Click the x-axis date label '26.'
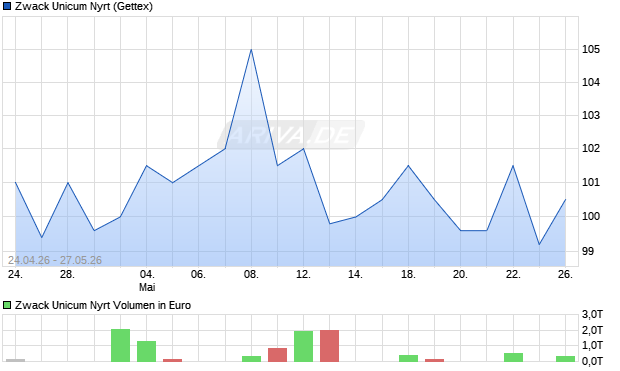The height and width of the screenshot is (371, 620). [565, 274]
